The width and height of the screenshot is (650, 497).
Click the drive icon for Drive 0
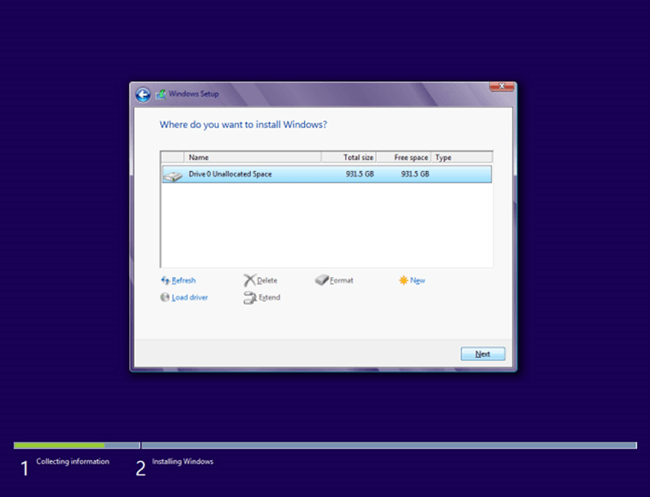[172, 176]
